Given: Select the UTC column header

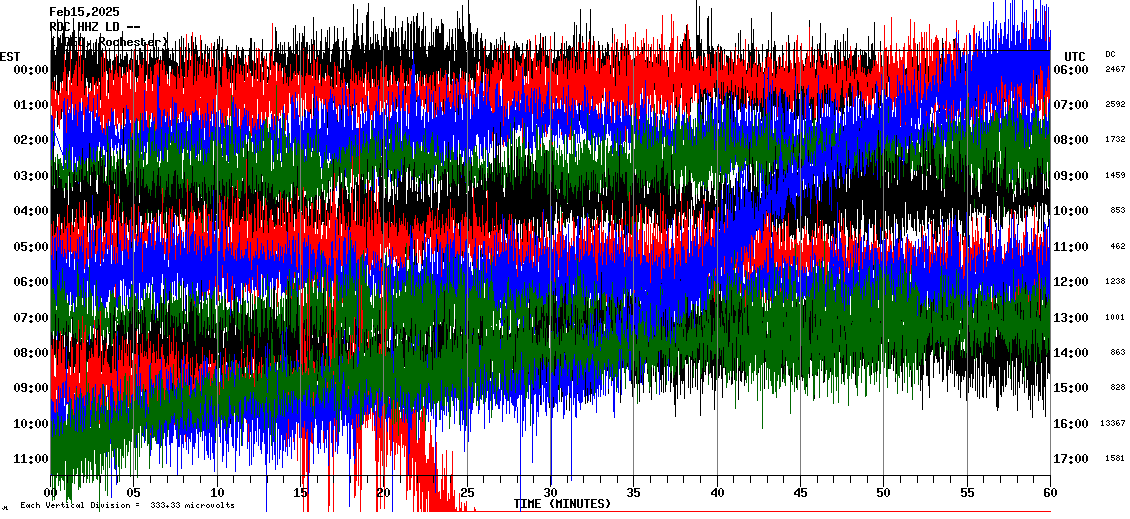Looking at the screenshot, I should (1074, 56).
